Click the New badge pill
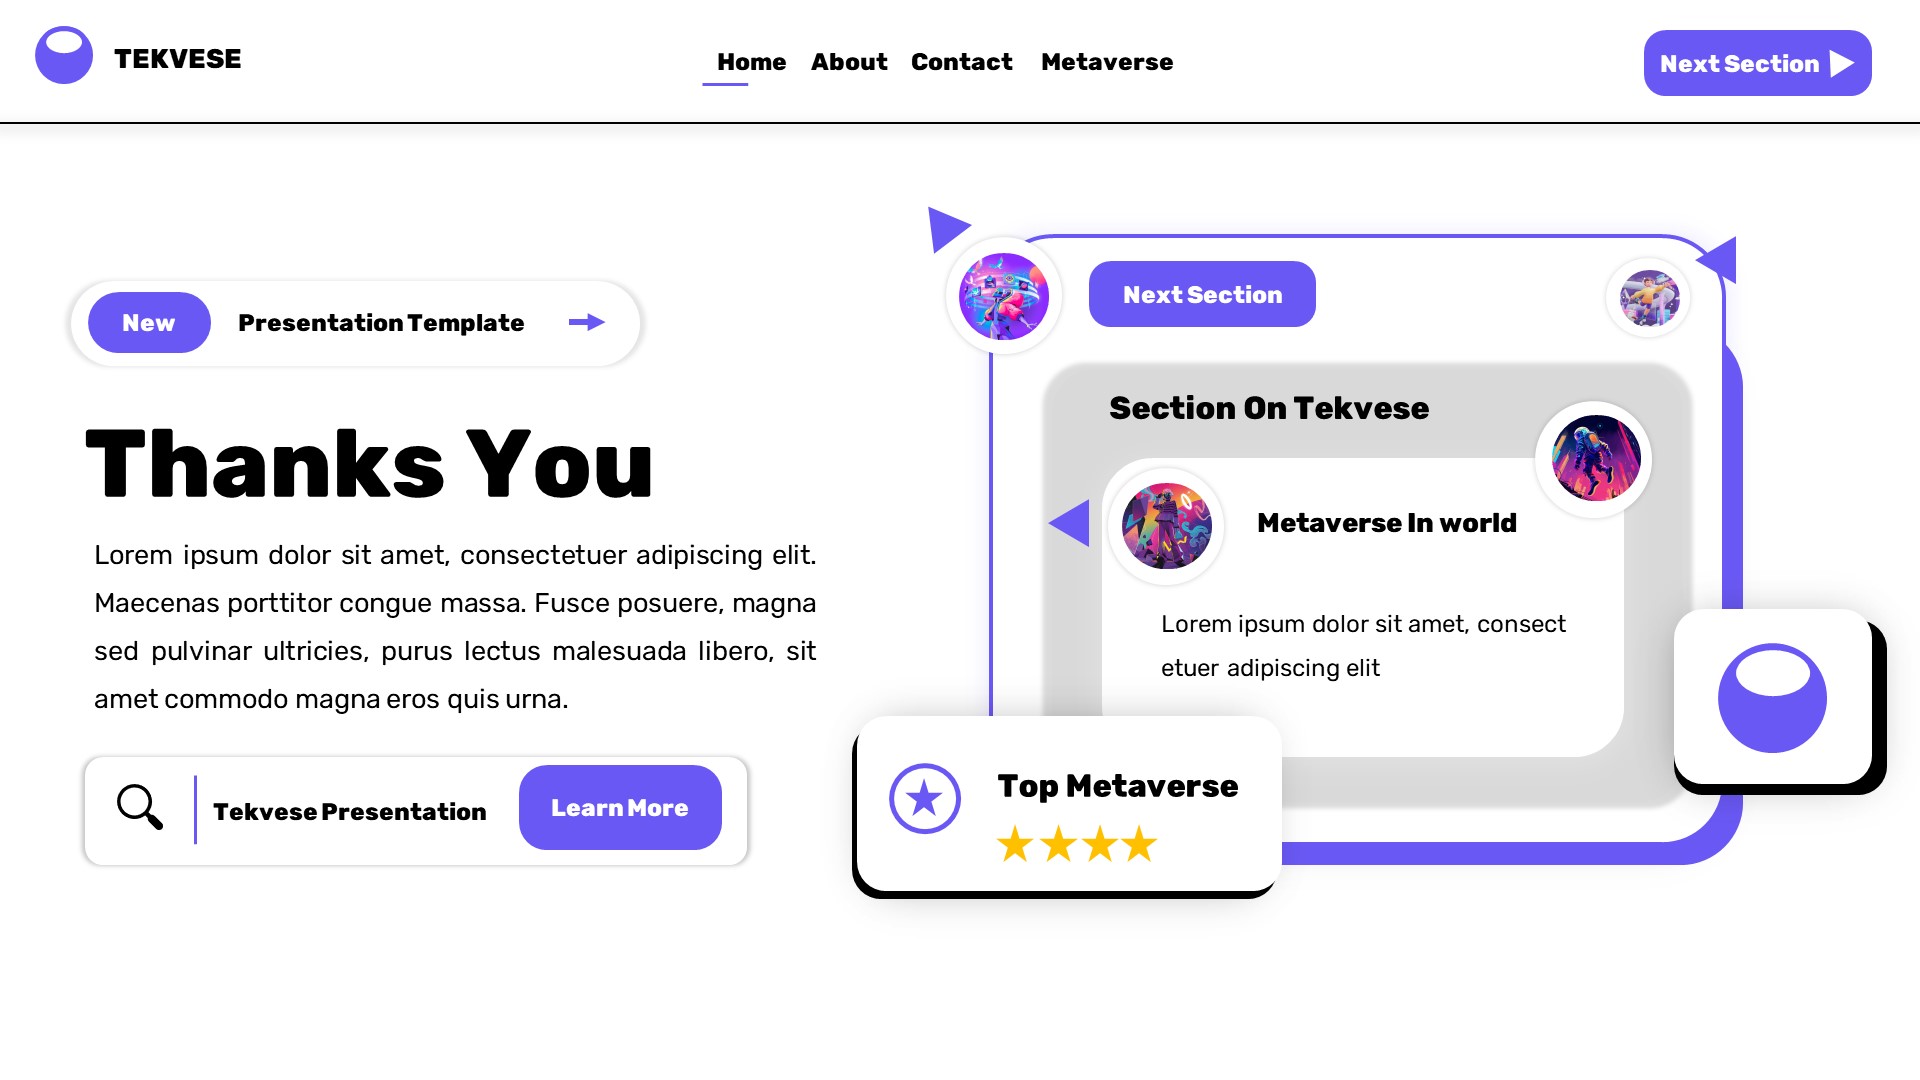Image resolution: width=1920 pixels, height=1080 pixels. point(149,322)
